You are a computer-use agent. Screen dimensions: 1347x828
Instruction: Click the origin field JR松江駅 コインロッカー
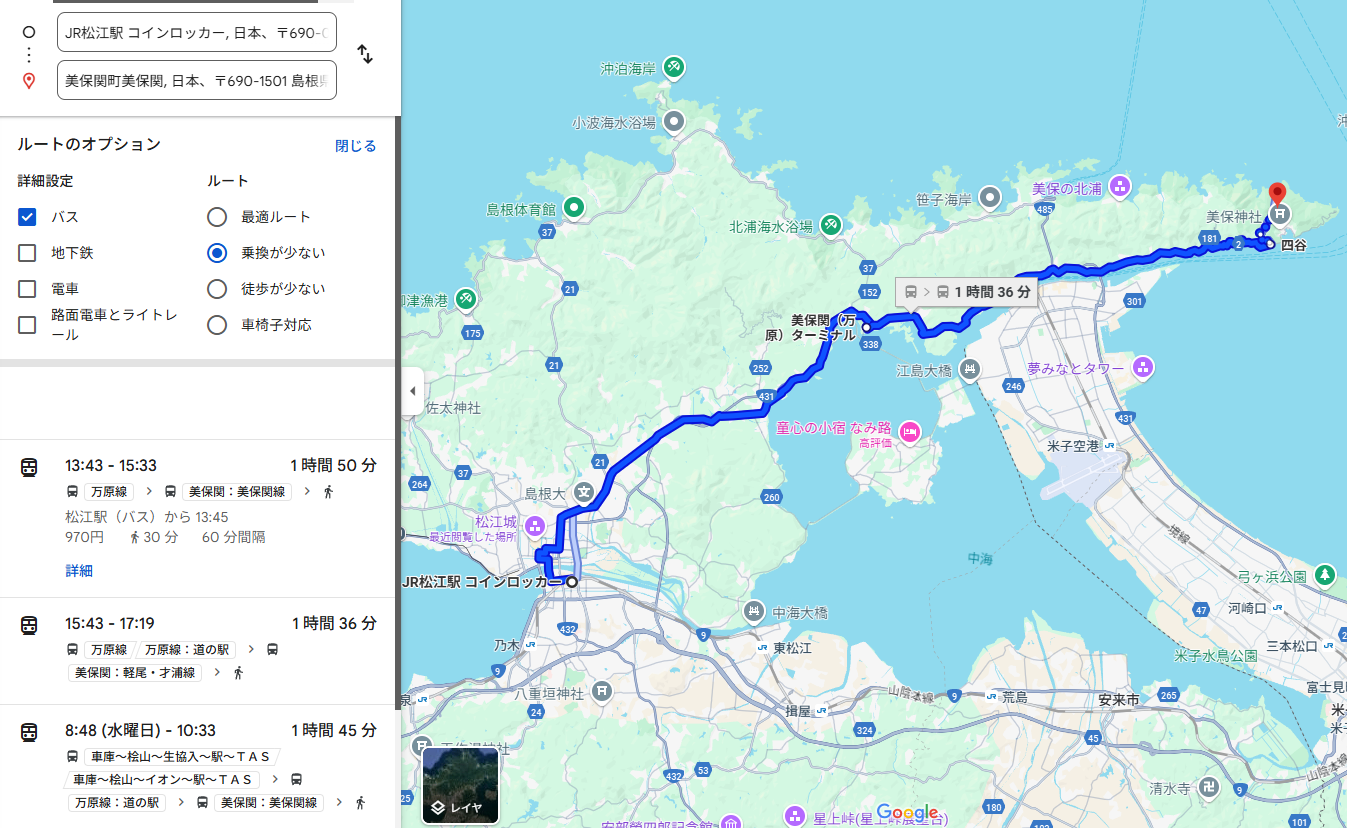click(197, 32)
